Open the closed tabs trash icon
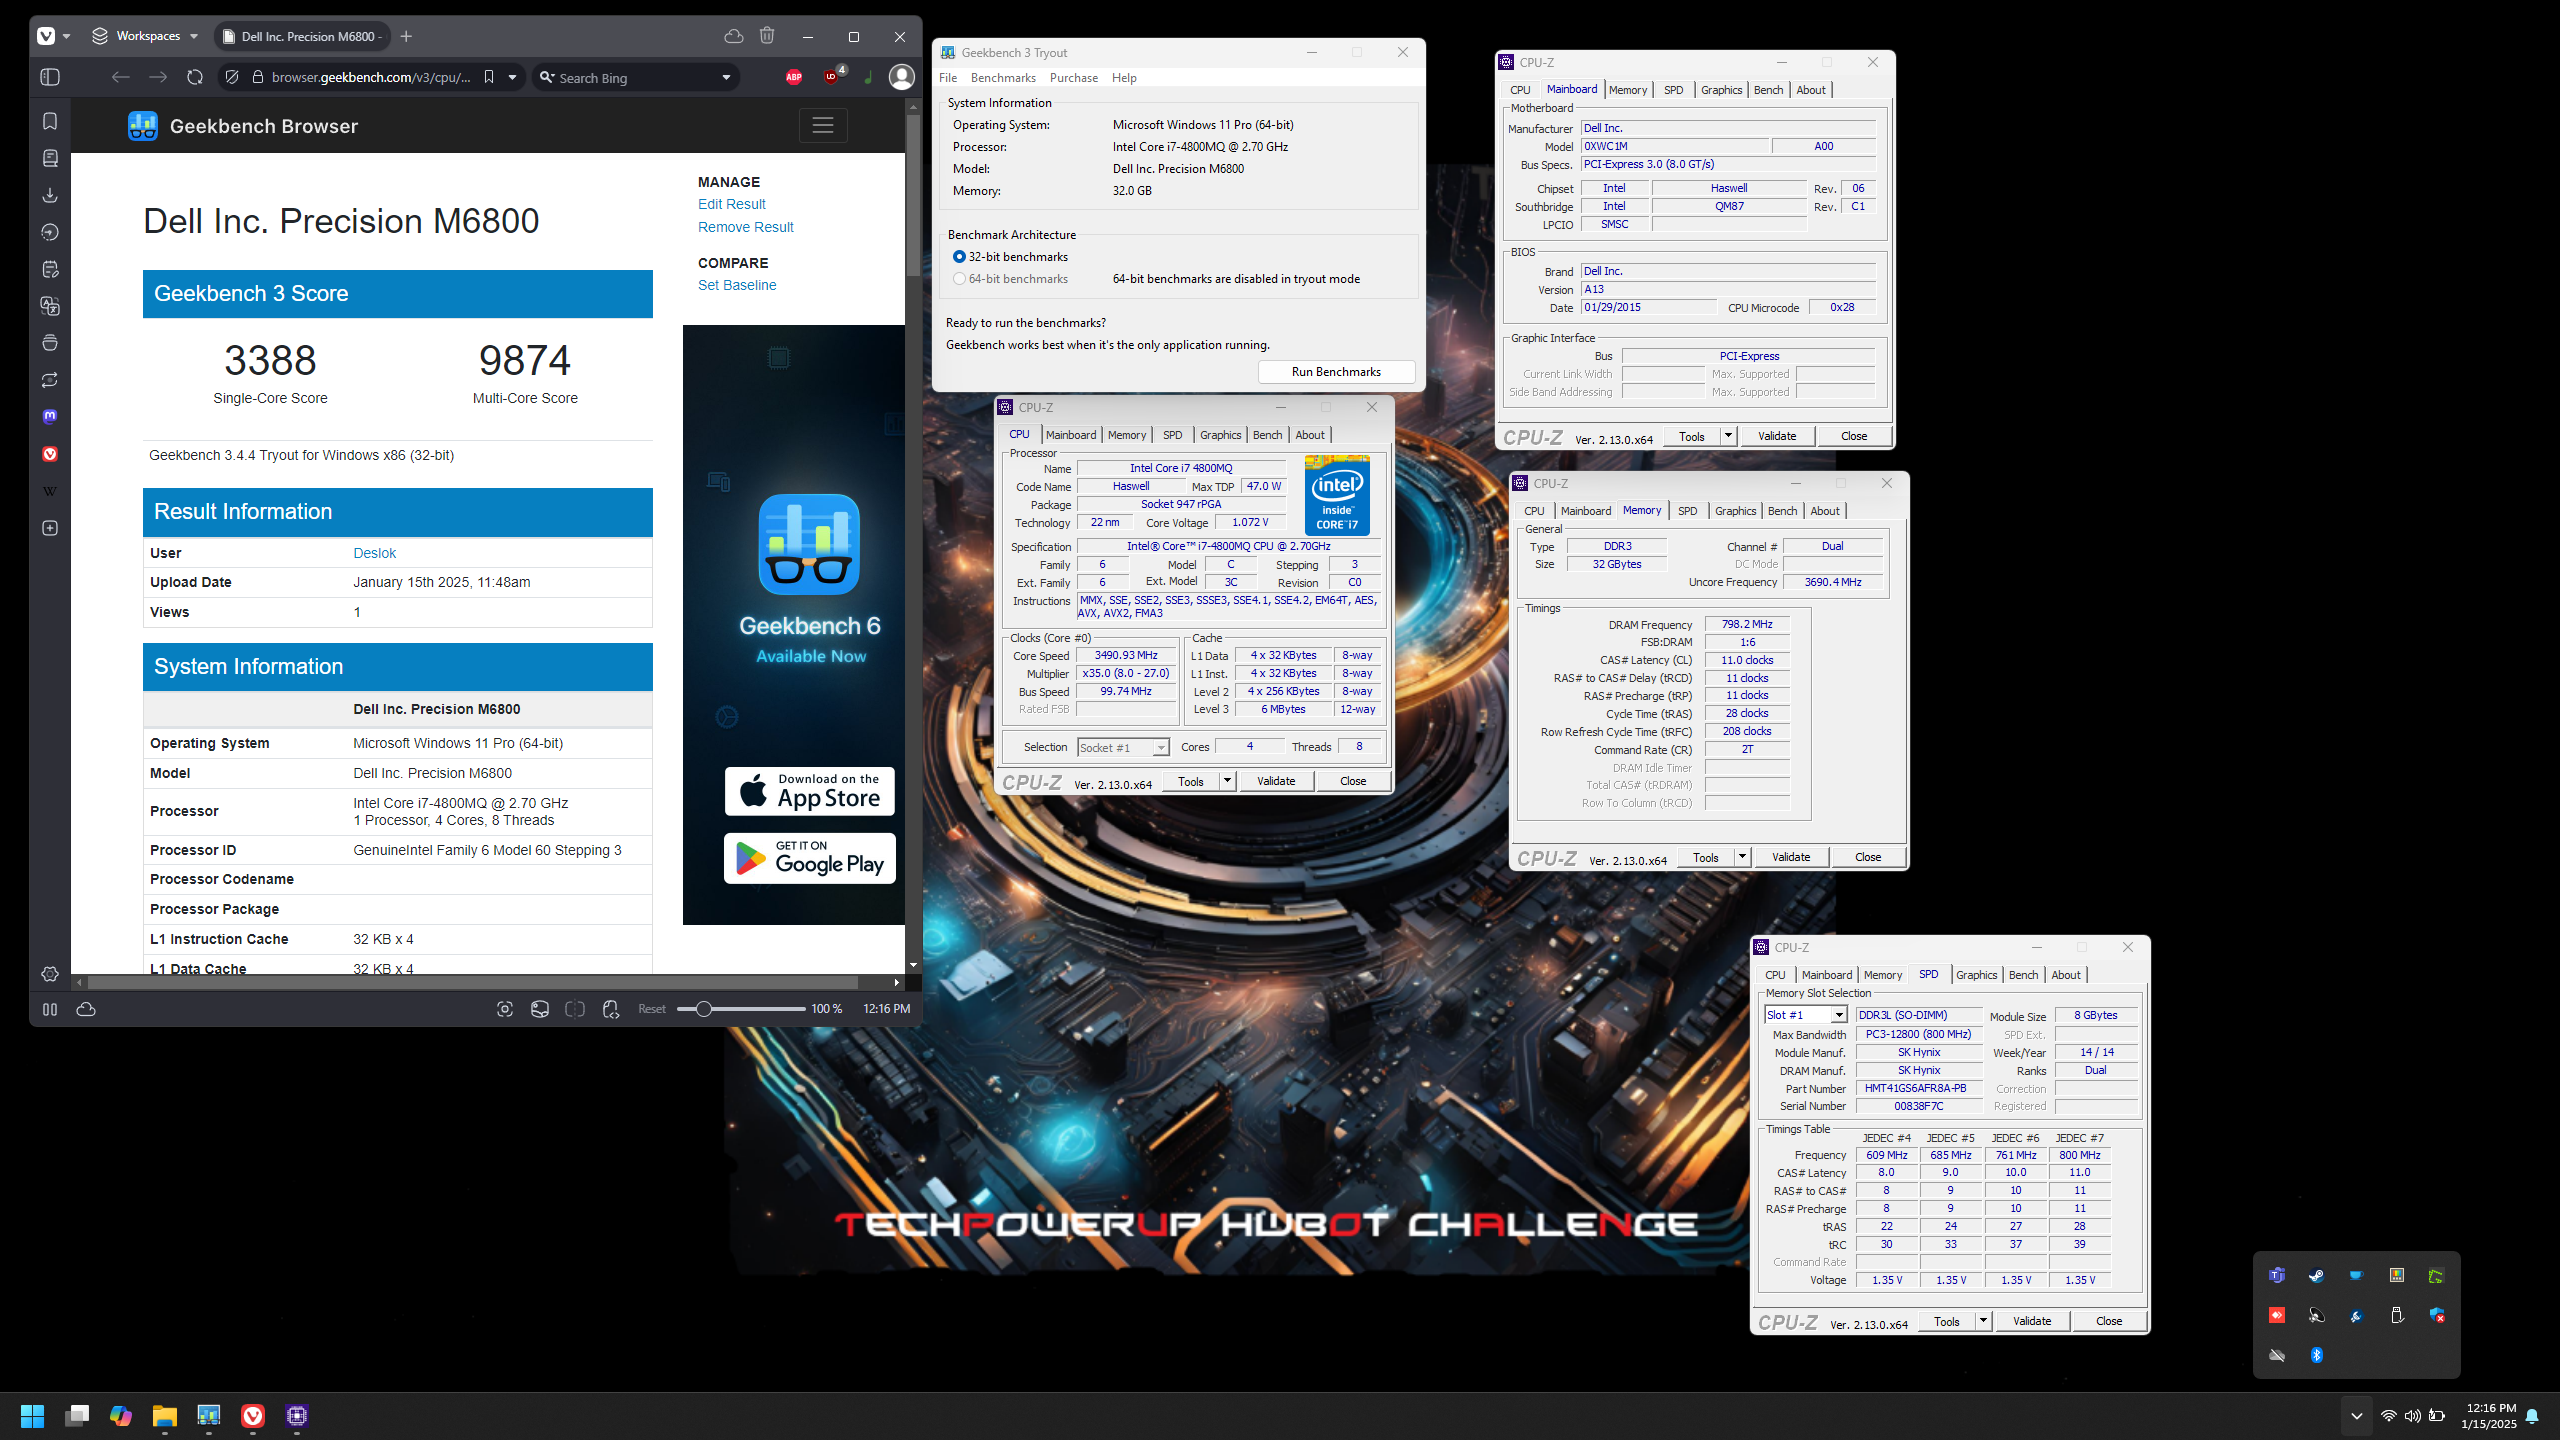Image resolution: width=2560 pixels, height=1440 pixels. pyautogui.click(x=767, y=36)
